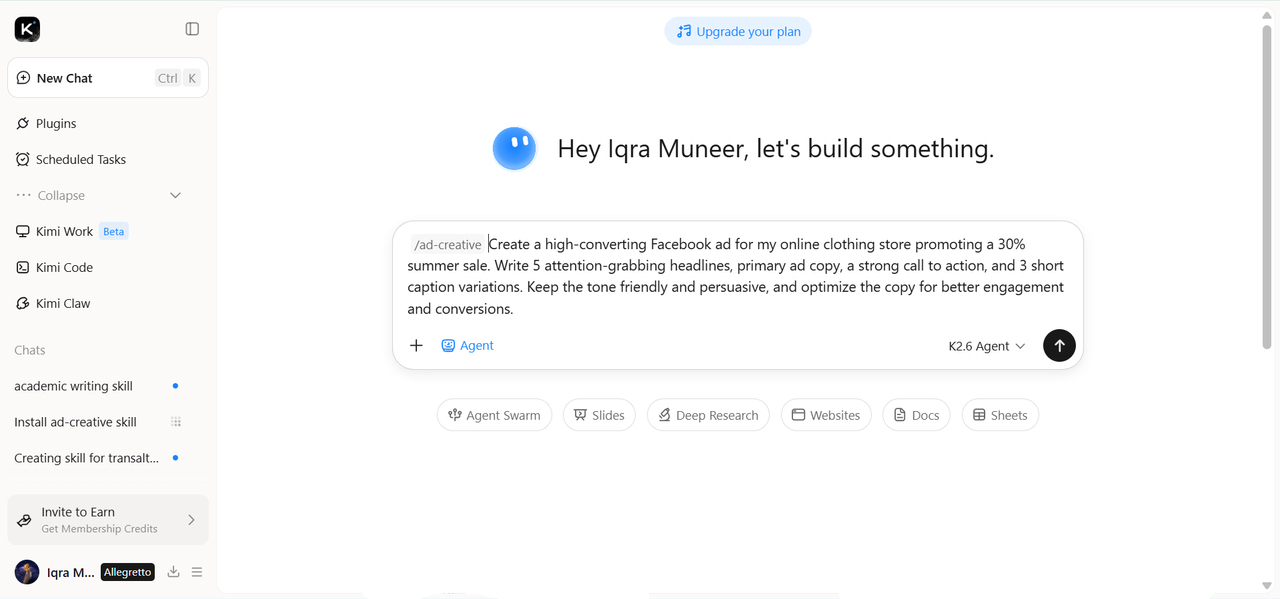Collapse the sidebar with the panel icon

click(192, 29)
